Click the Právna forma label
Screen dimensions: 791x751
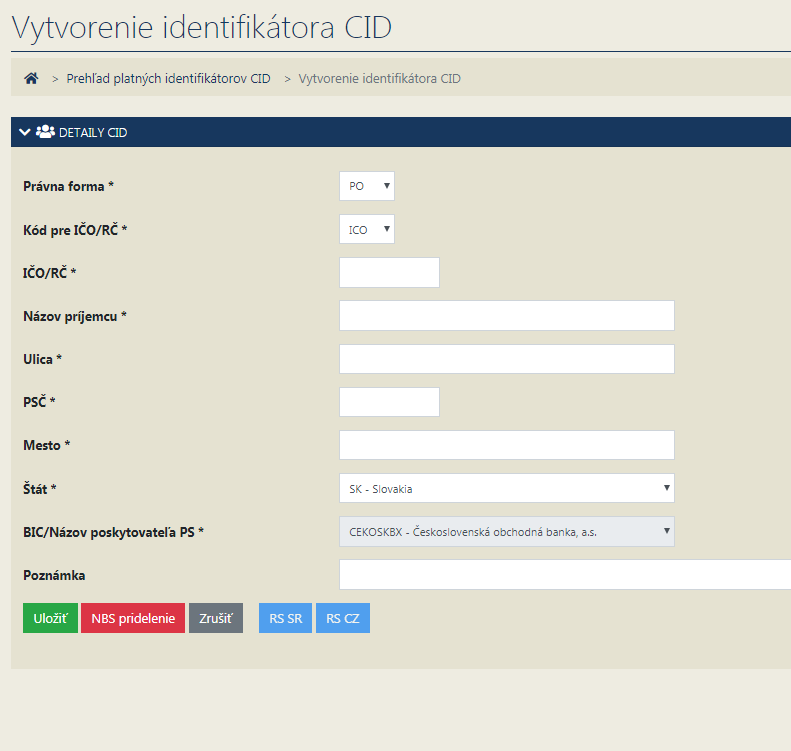click(69, 187)
